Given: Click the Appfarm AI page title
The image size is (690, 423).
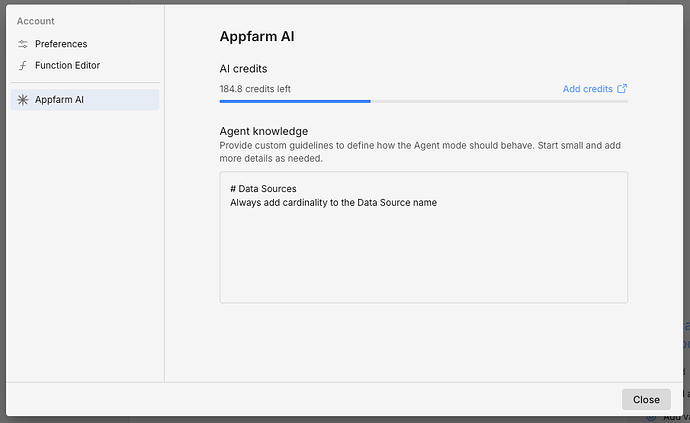Looking at the screenshot, I should coord(257,37).
